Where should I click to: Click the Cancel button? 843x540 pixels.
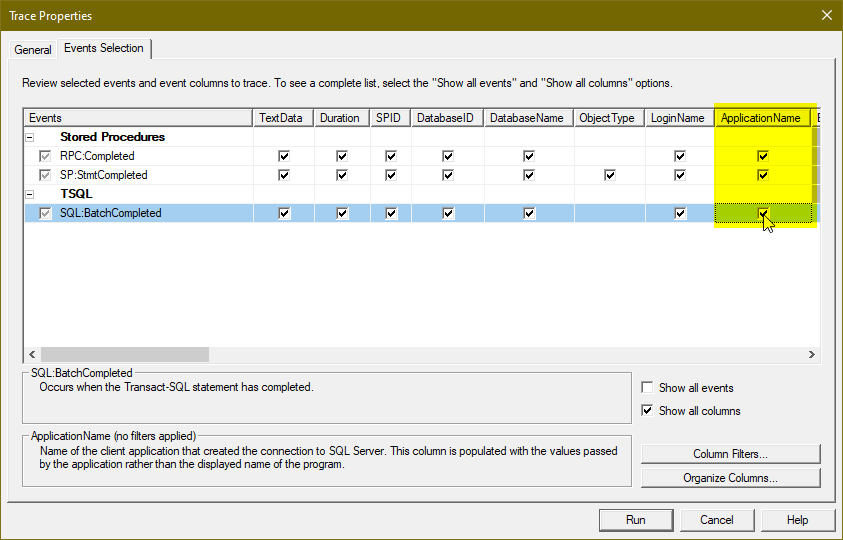[x=717, y=520]
